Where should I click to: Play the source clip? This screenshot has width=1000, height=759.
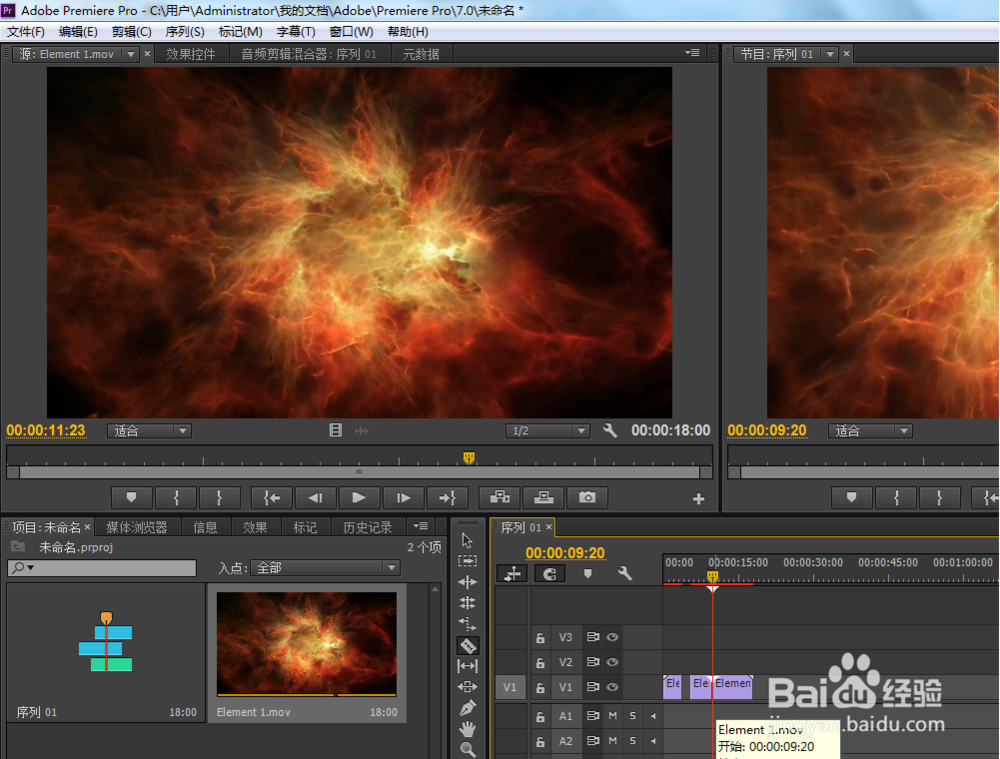point(359,497)
